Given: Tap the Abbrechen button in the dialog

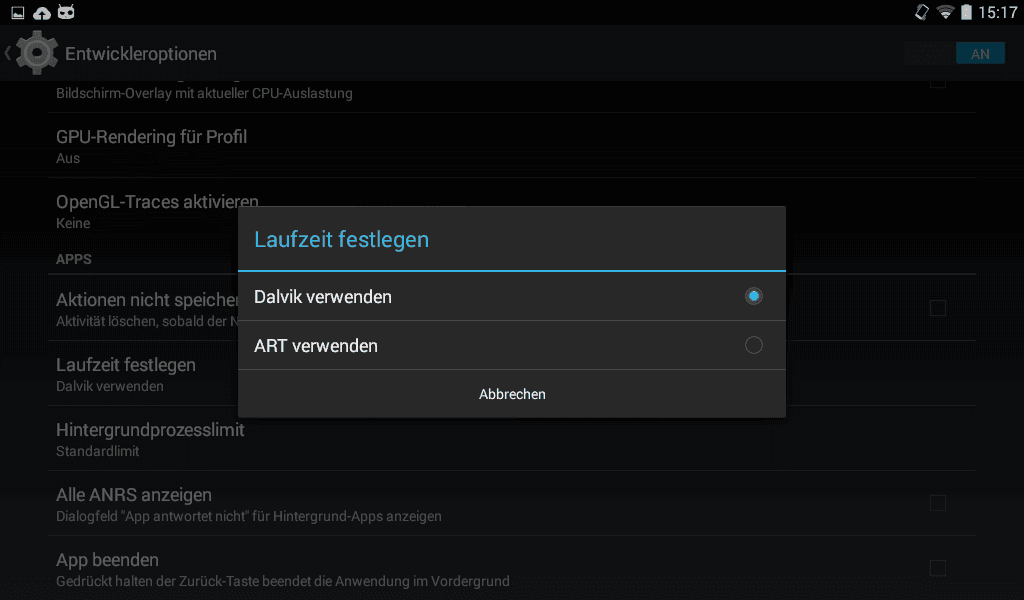Looking at the screenshot, I should click(512, 394).
